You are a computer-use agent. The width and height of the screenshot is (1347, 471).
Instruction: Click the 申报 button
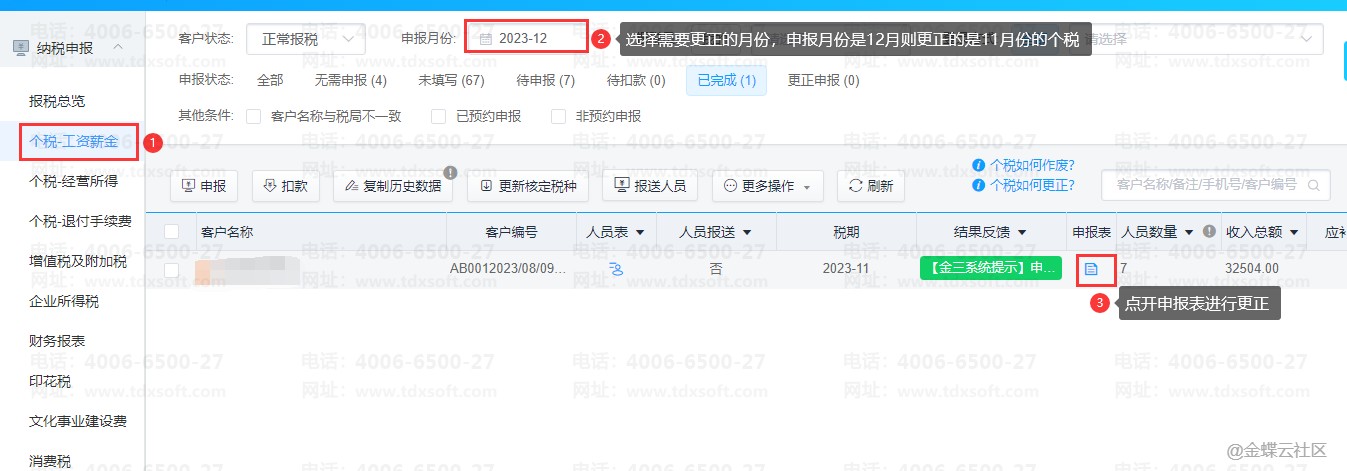204,186
